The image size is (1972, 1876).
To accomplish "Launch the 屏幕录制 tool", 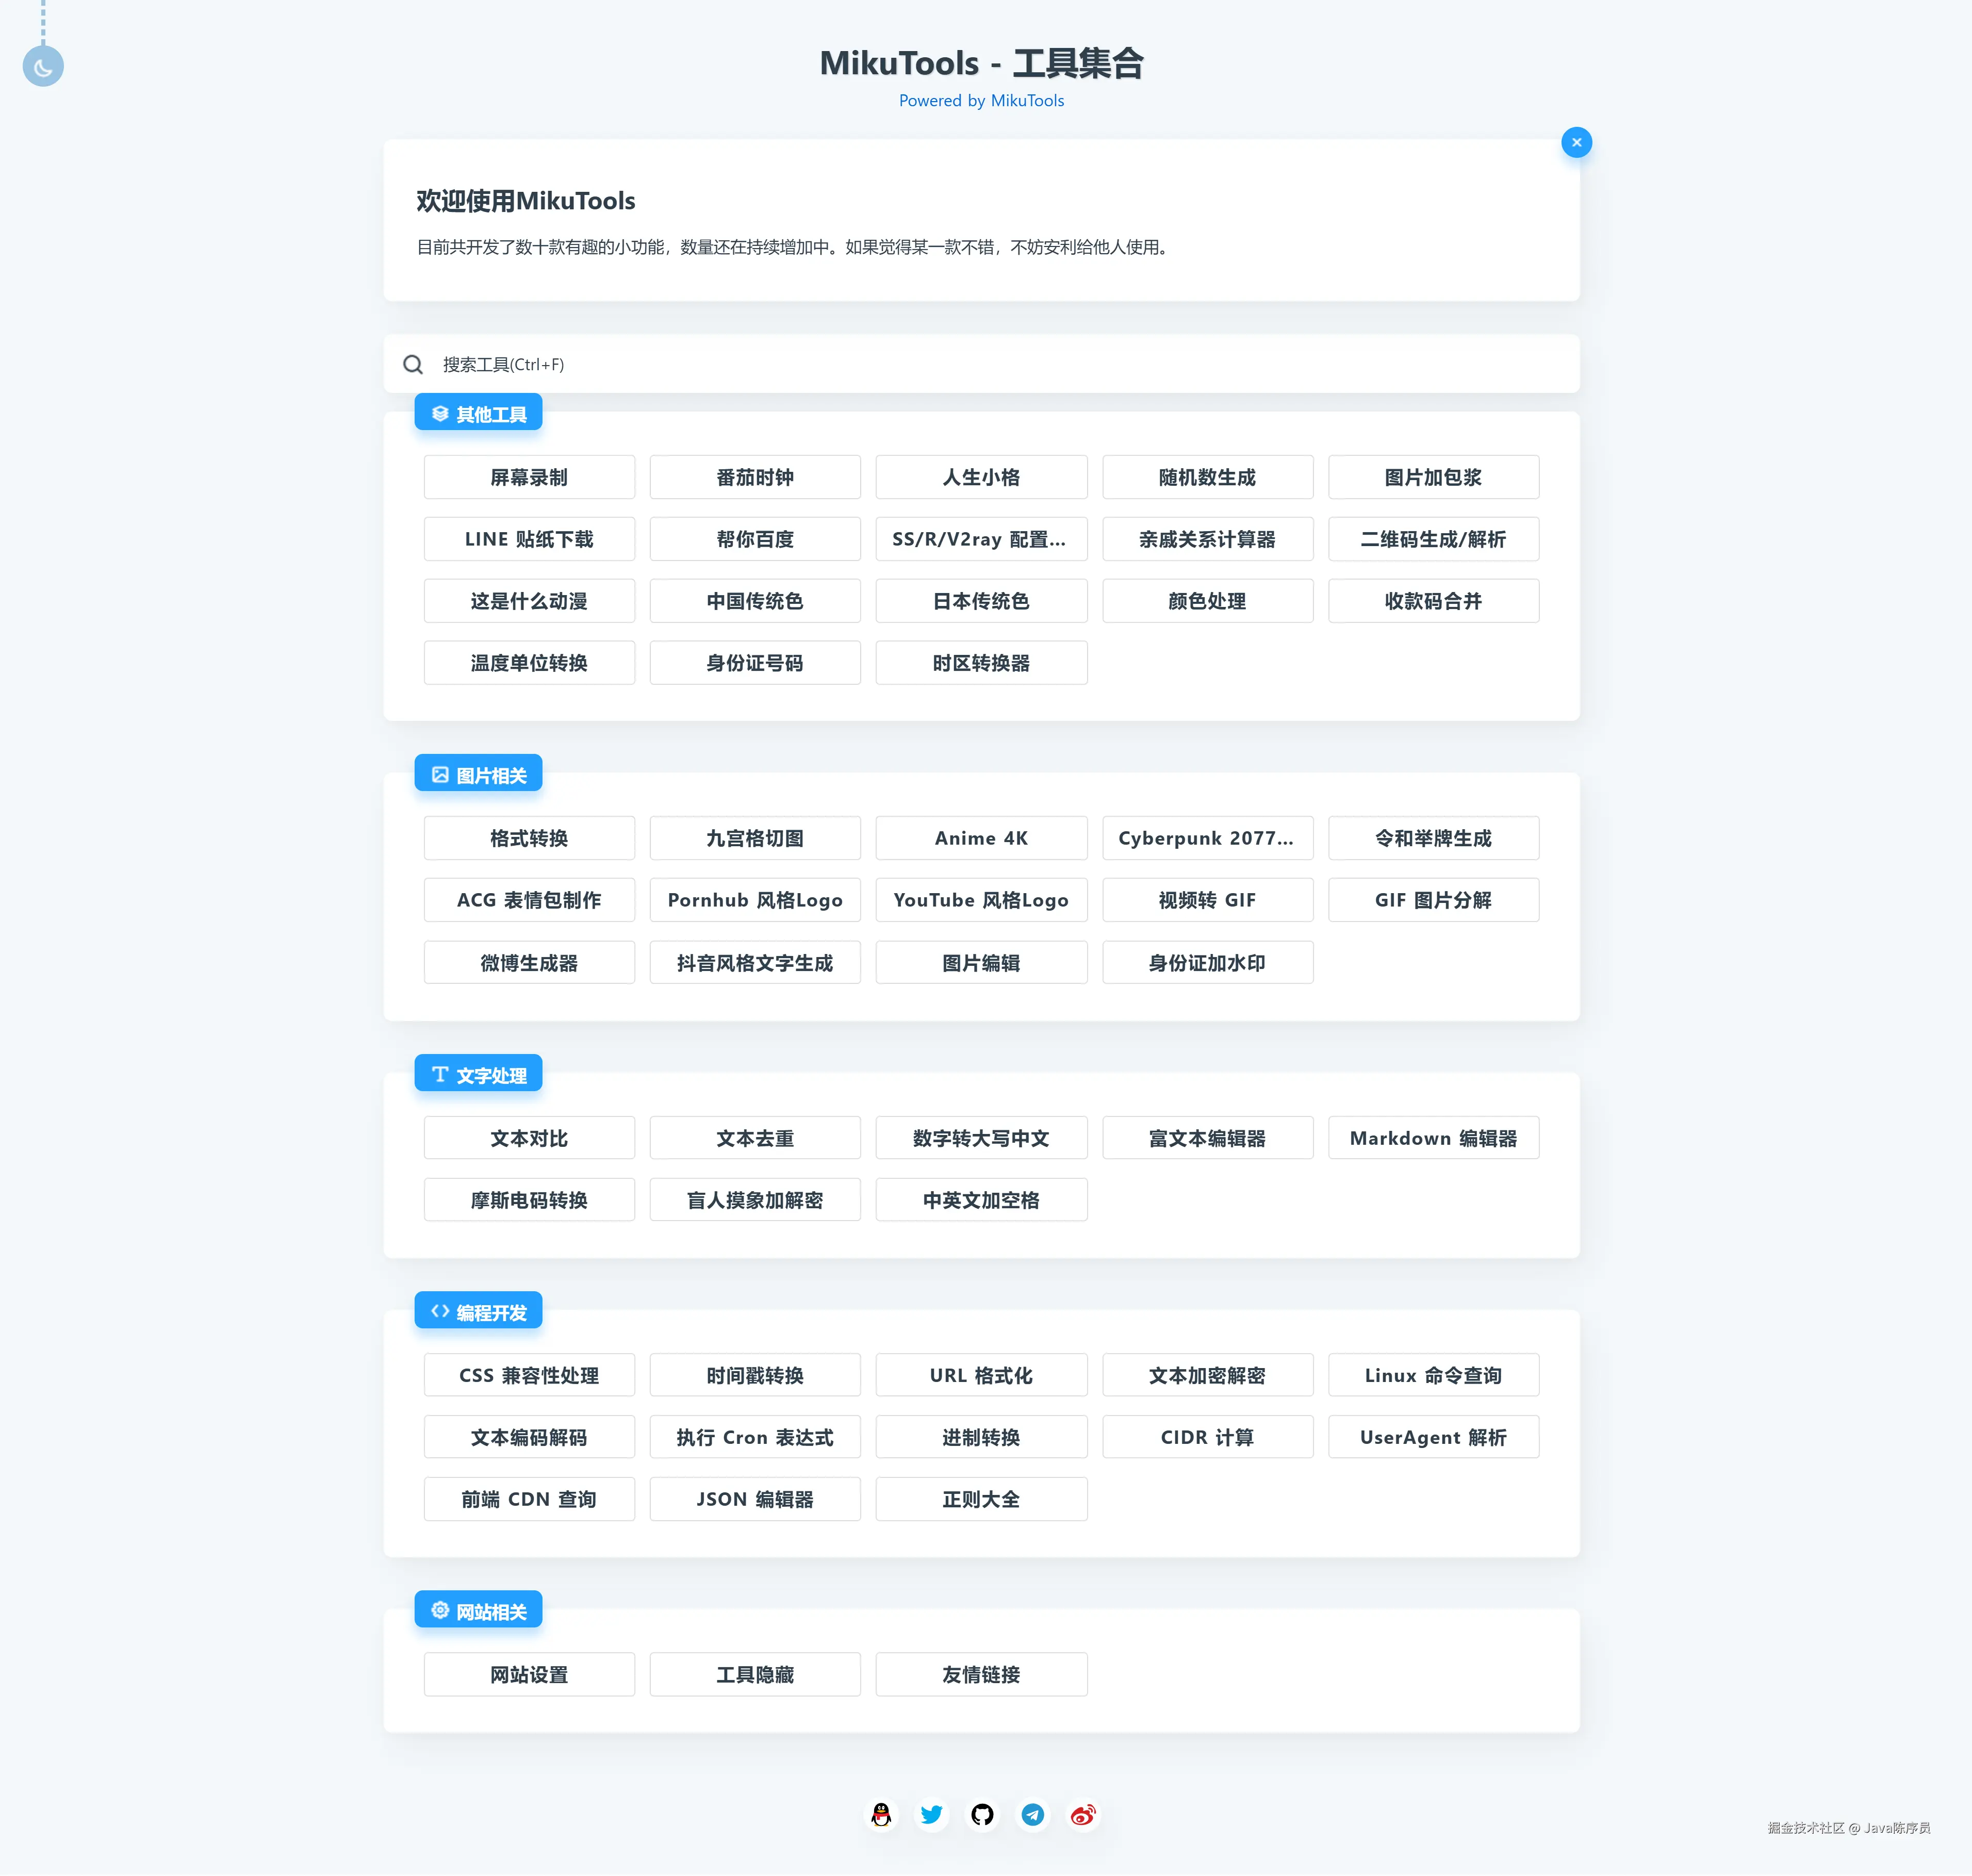I will [x=529, y=478].
